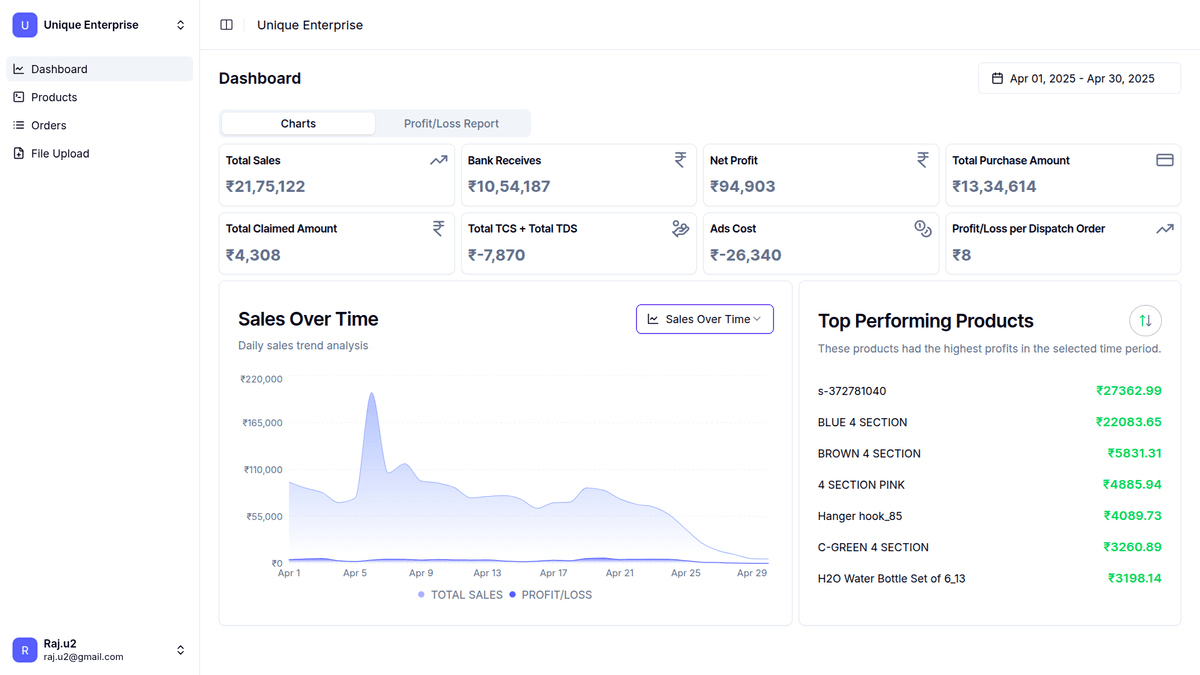
Task: Open the Unique Enterprise workspace switcher
Action: (x=97, y=24)
